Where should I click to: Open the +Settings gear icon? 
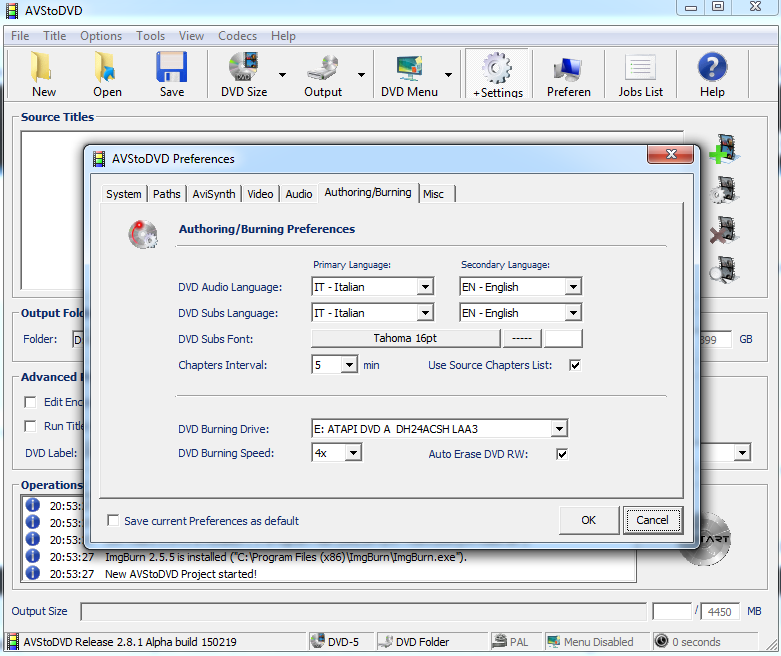(497, 68)
